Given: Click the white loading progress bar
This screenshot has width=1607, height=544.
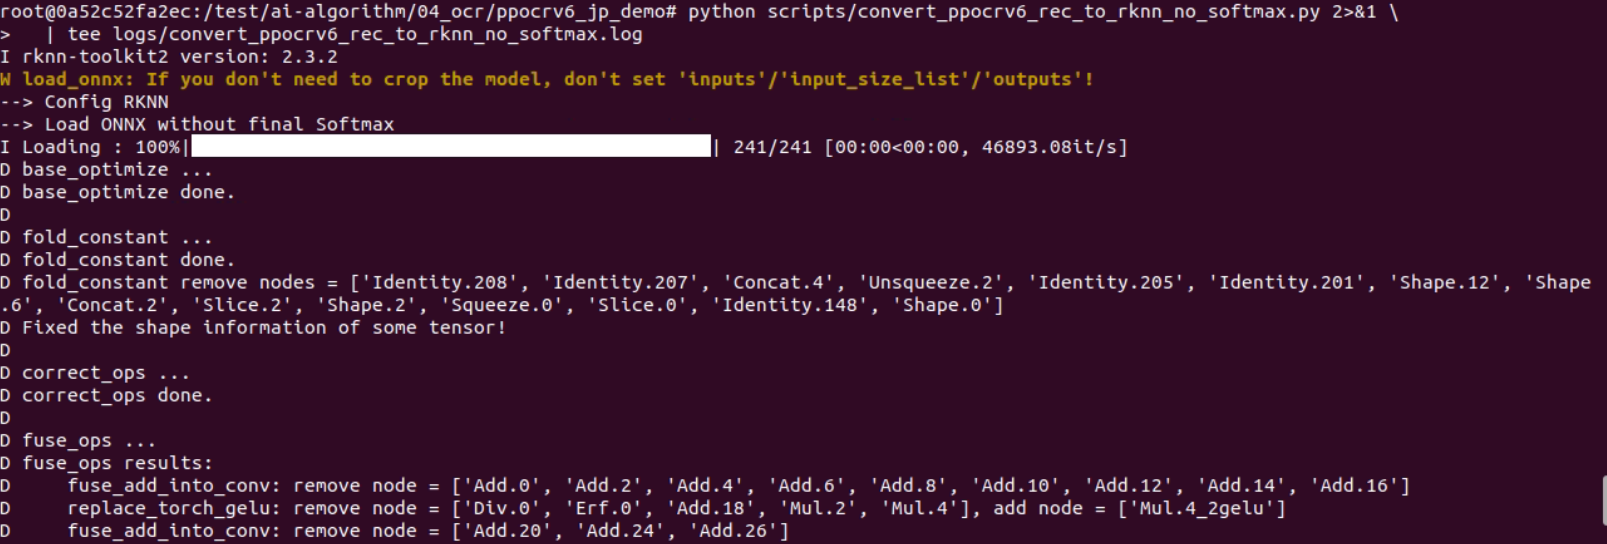Looking at the screenshot, I should (x=451, y=147).
